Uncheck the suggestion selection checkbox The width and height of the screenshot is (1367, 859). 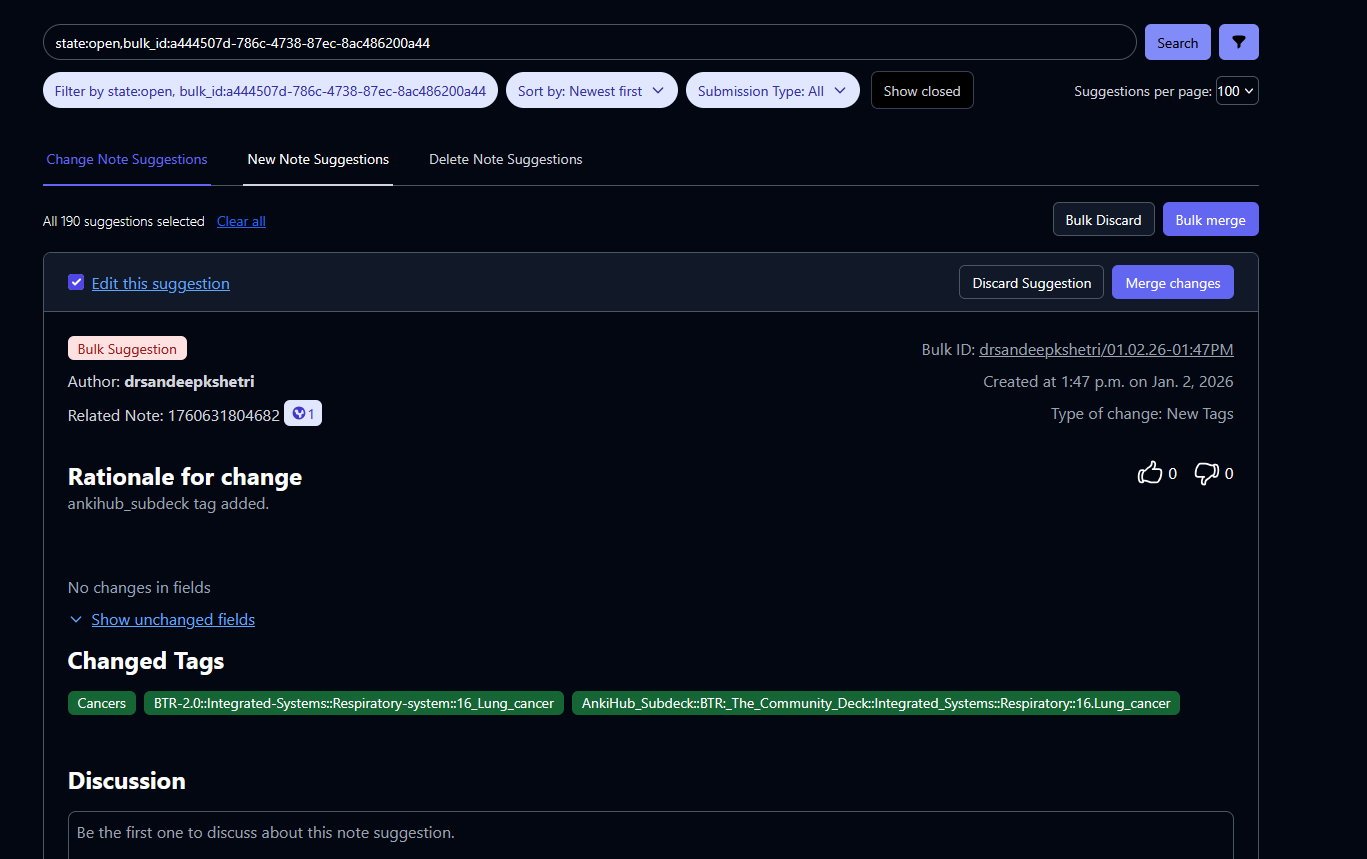coord(76,282)
